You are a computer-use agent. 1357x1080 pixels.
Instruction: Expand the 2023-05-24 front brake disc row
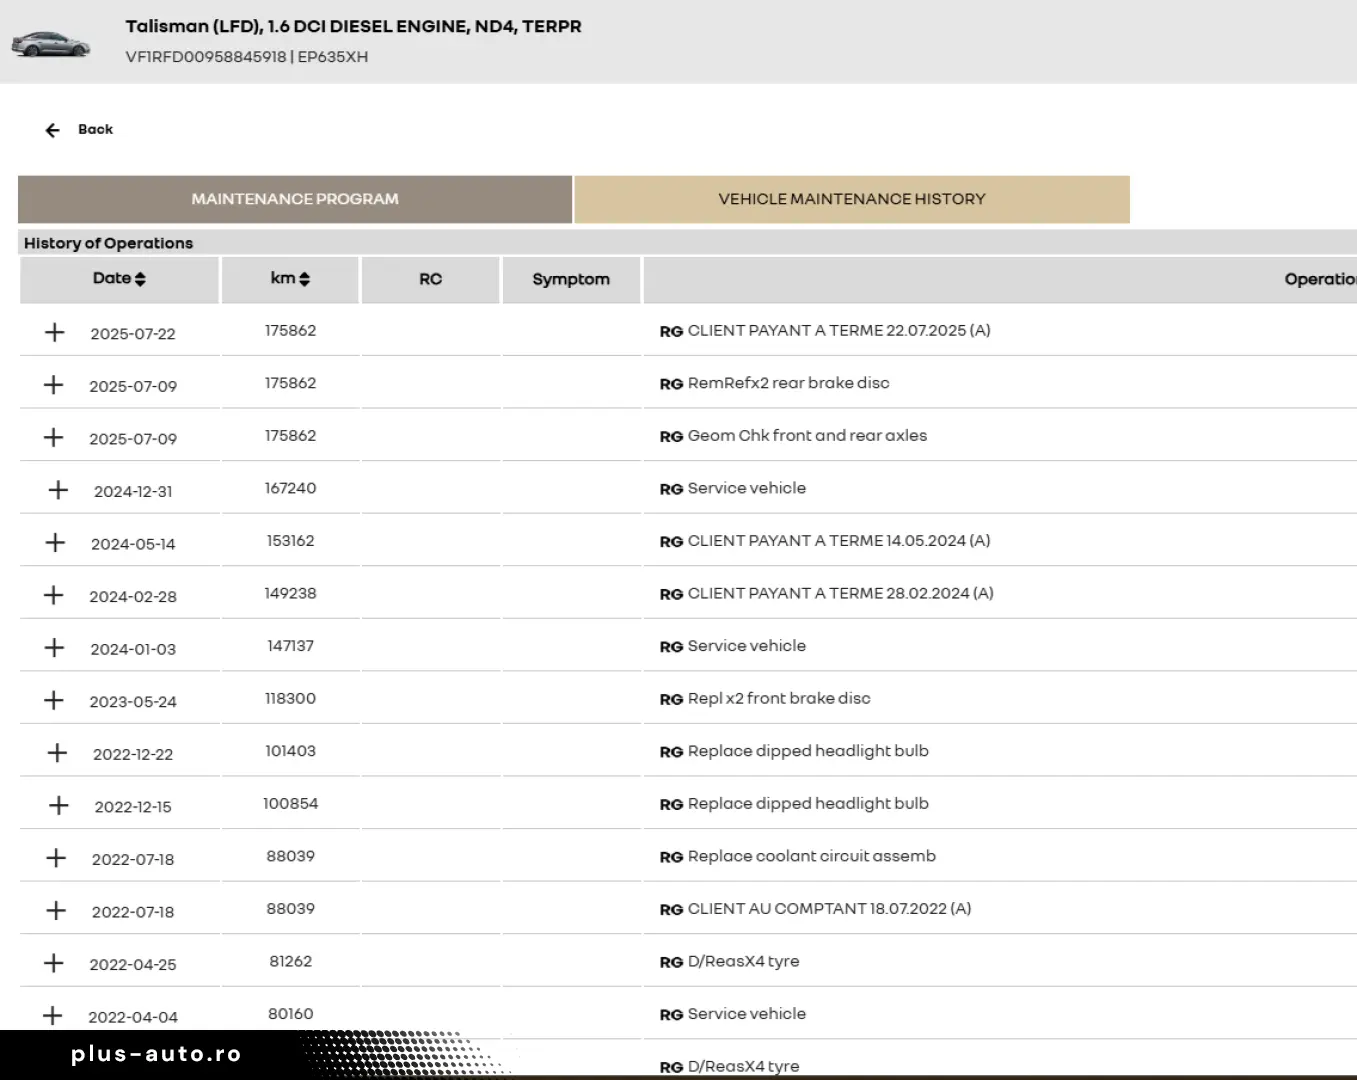pyautogui.click(x=54, y=700)
